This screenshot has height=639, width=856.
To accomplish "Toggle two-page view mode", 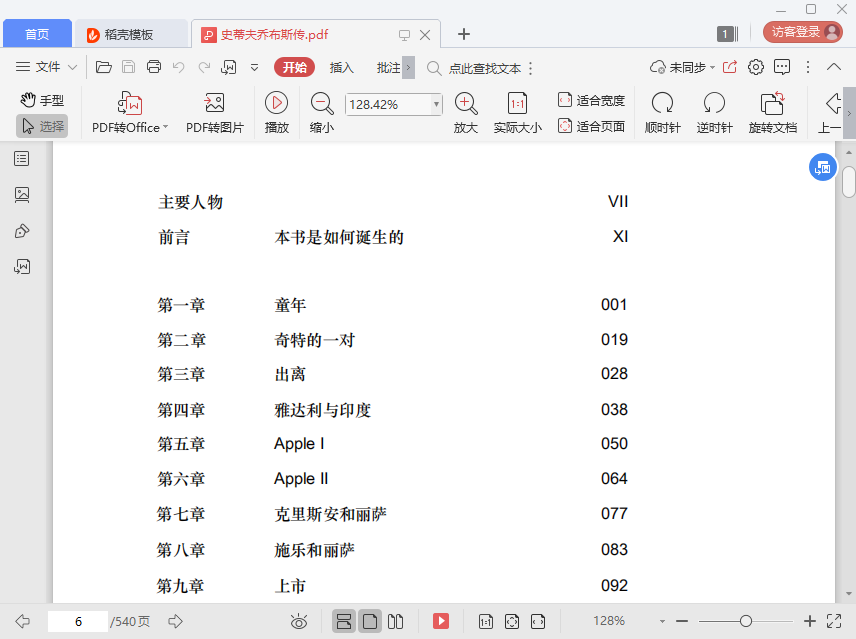I will pos(395,621).
